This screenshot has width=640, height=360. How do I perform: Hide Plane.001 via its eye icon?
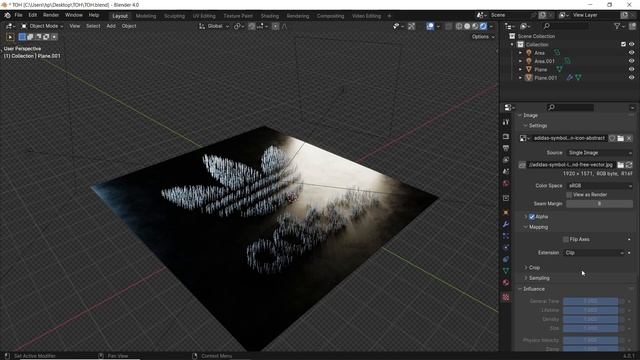pyautogui.click(x=631, y=78)
